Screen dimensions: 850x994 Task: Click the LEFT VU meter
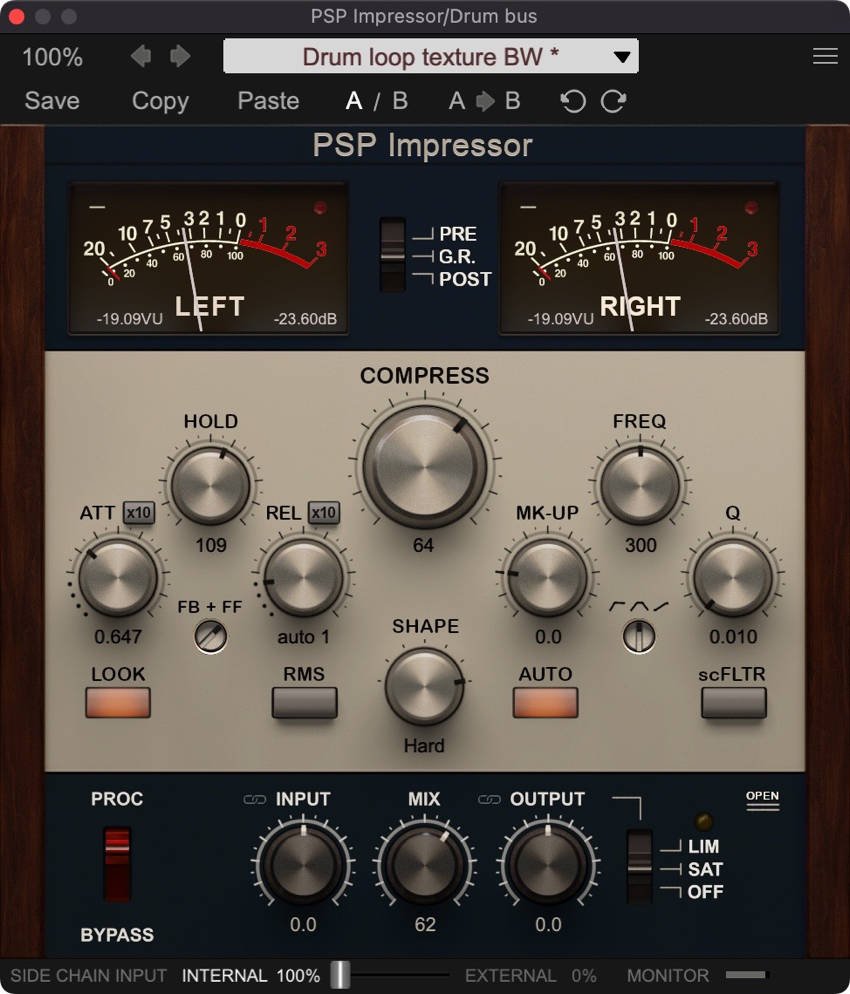209,258
